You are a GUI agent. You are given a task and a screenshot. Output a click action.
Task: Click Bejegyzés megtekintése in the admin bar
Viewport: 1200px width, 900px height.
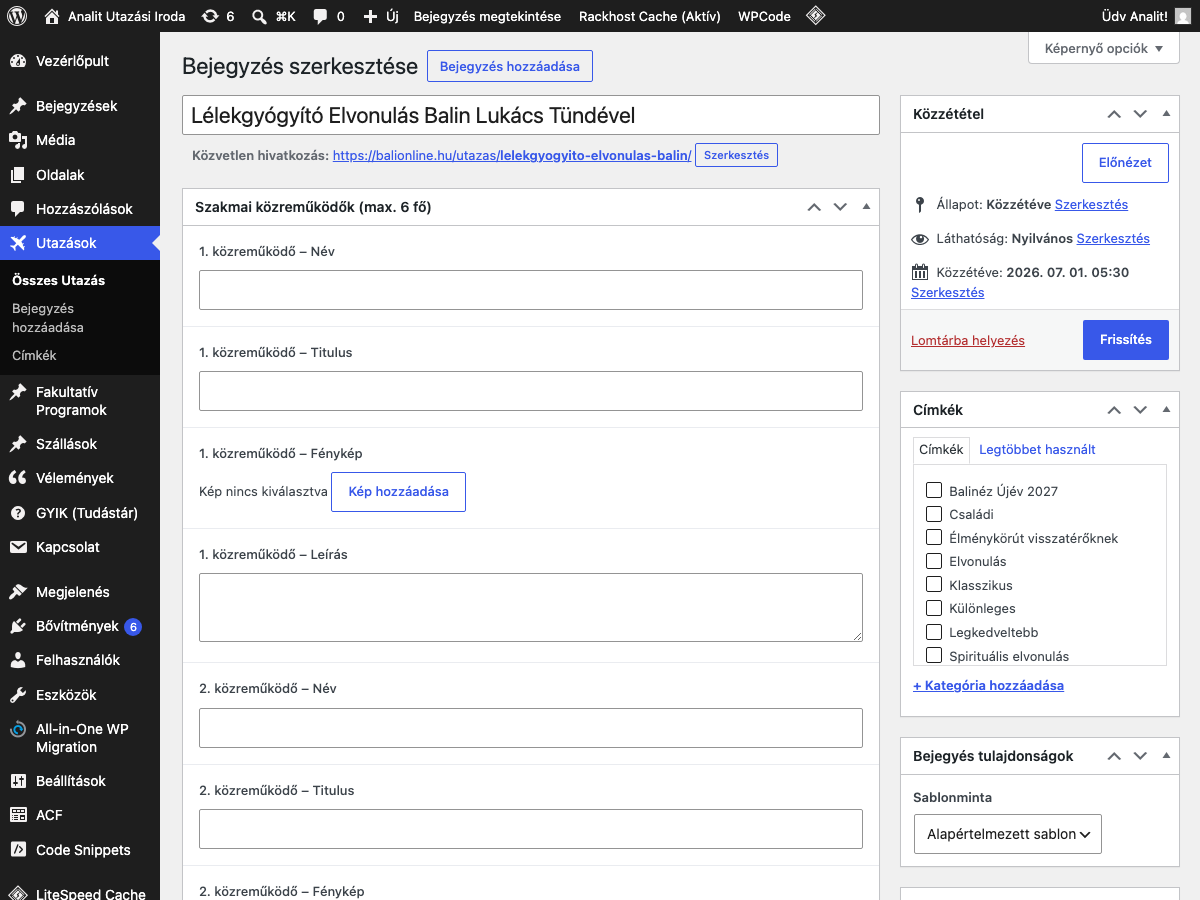(488, 16)
